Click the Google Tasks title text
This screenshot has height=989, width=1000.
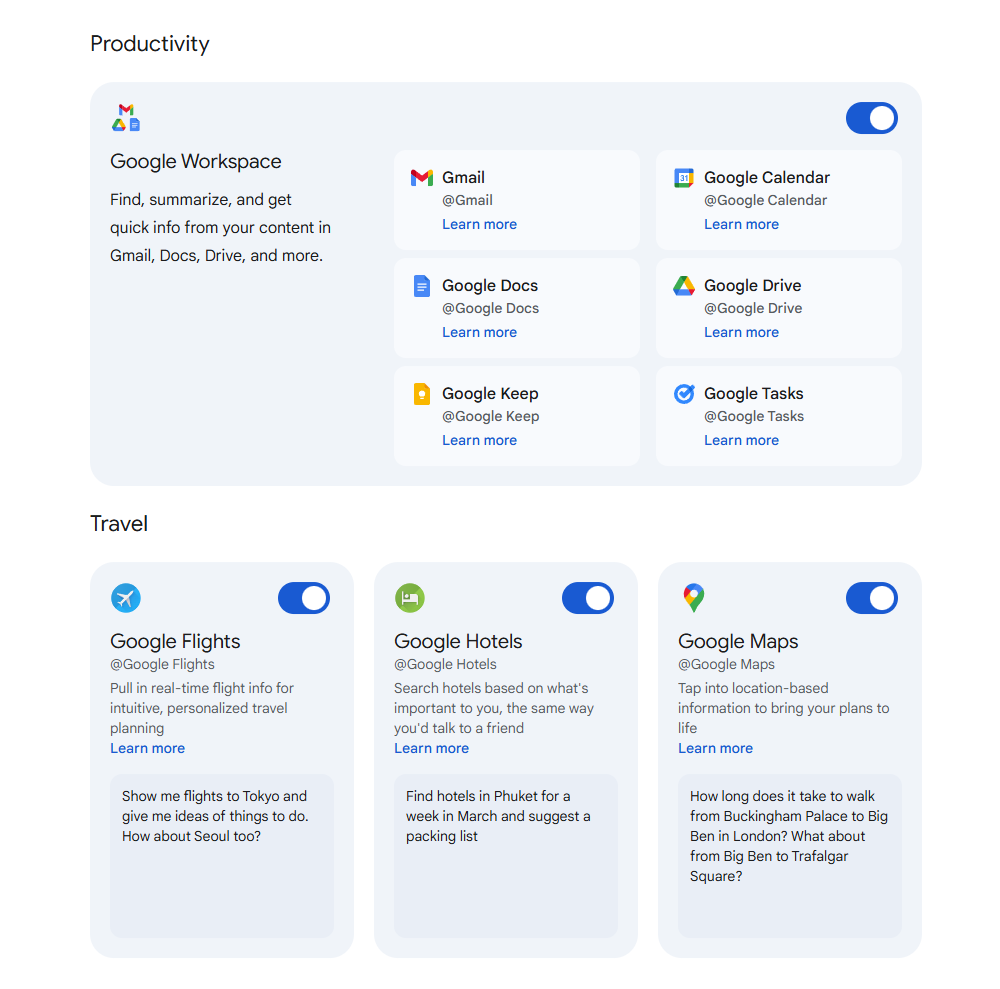(x=753, y=394)
